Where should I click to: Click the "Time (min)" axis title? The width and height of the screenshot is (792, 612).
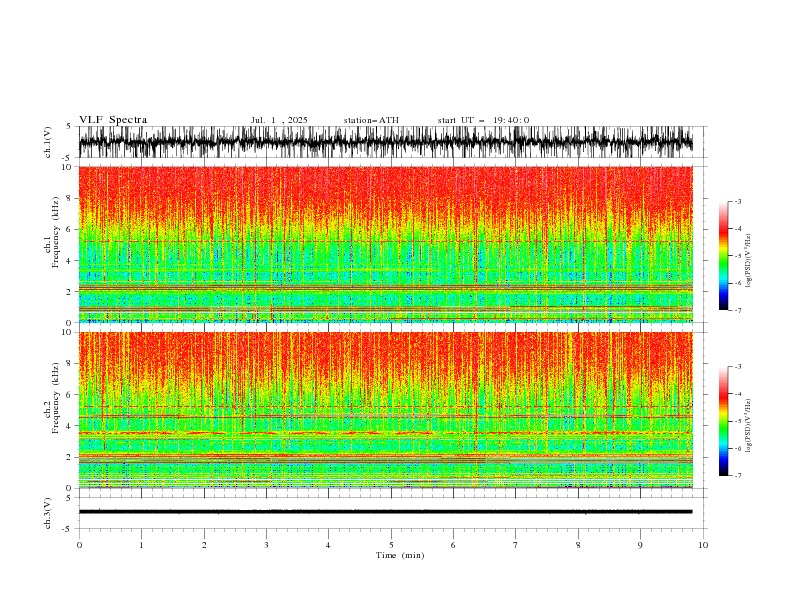click(x=400, y=555)
